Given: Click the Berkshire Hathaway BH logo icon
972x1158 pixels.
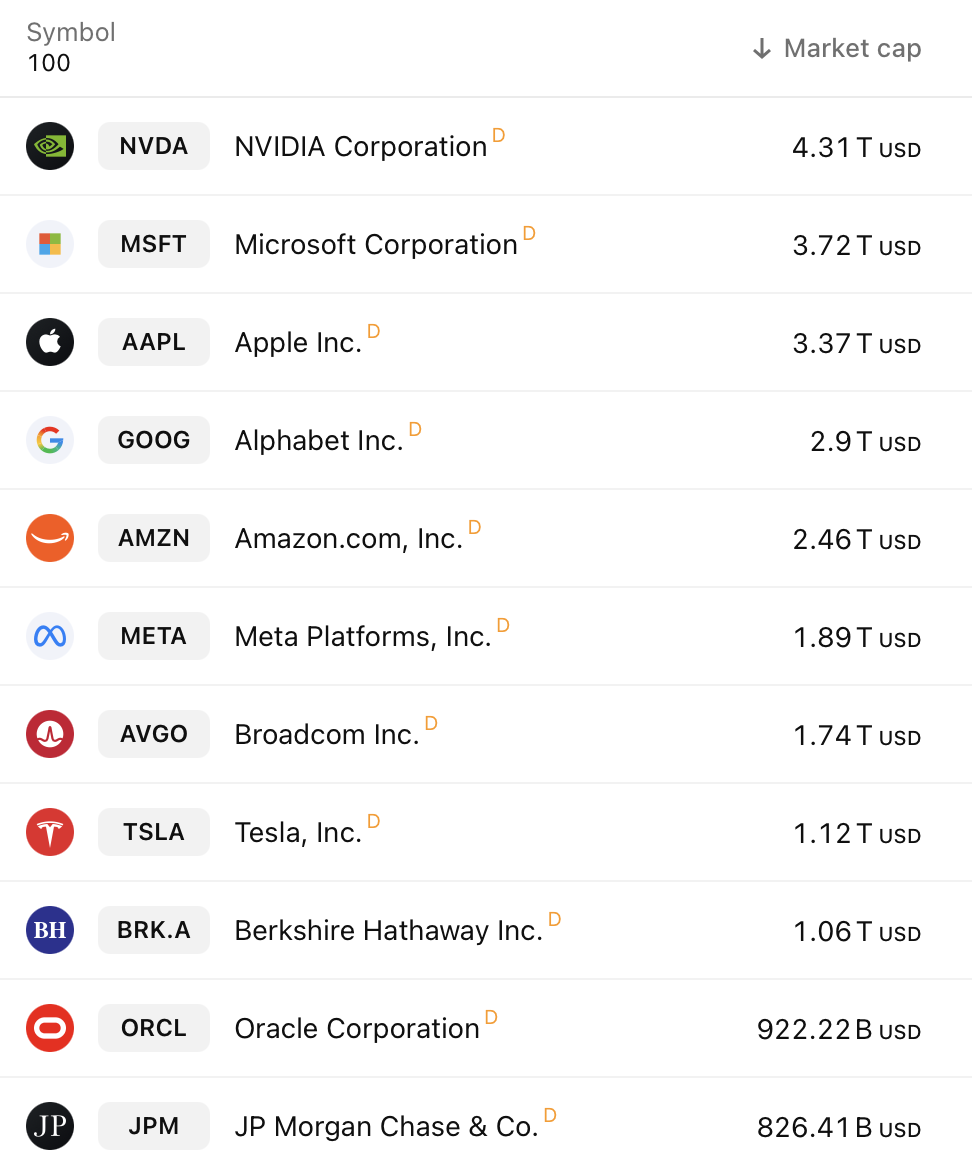Looking at the screenshot, I should [x=49, y=930].
